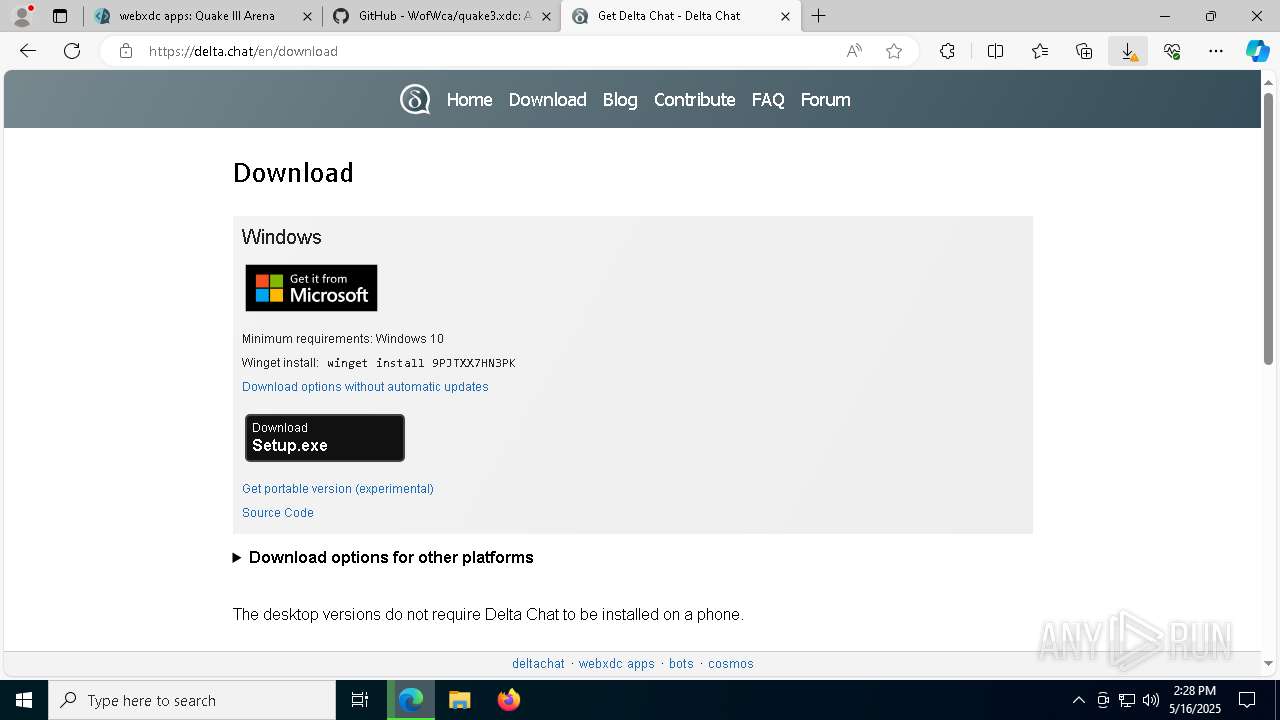View site information lock icon
This screenshot has width=1280, height=720.
(126, 51)
